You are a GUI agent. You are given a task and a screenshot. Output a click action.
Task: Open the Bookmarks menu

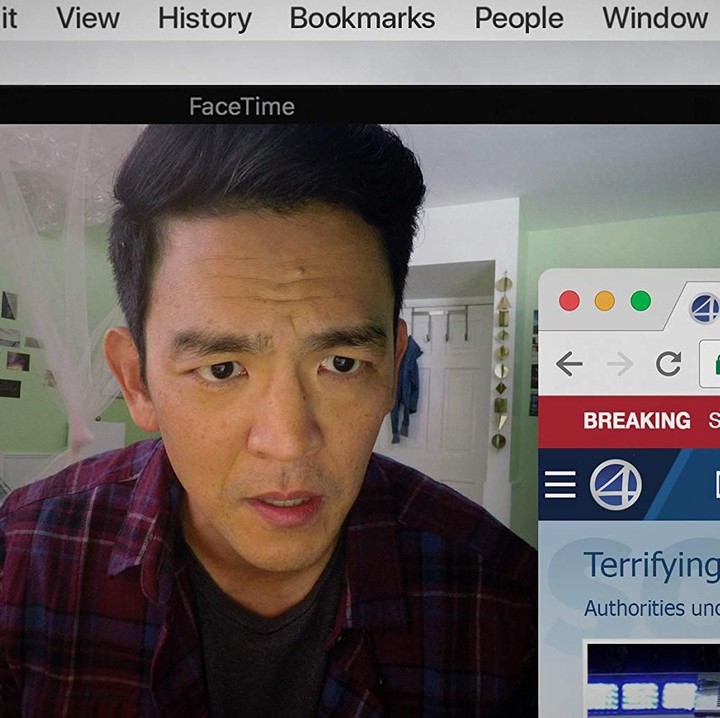coord(362,18)
